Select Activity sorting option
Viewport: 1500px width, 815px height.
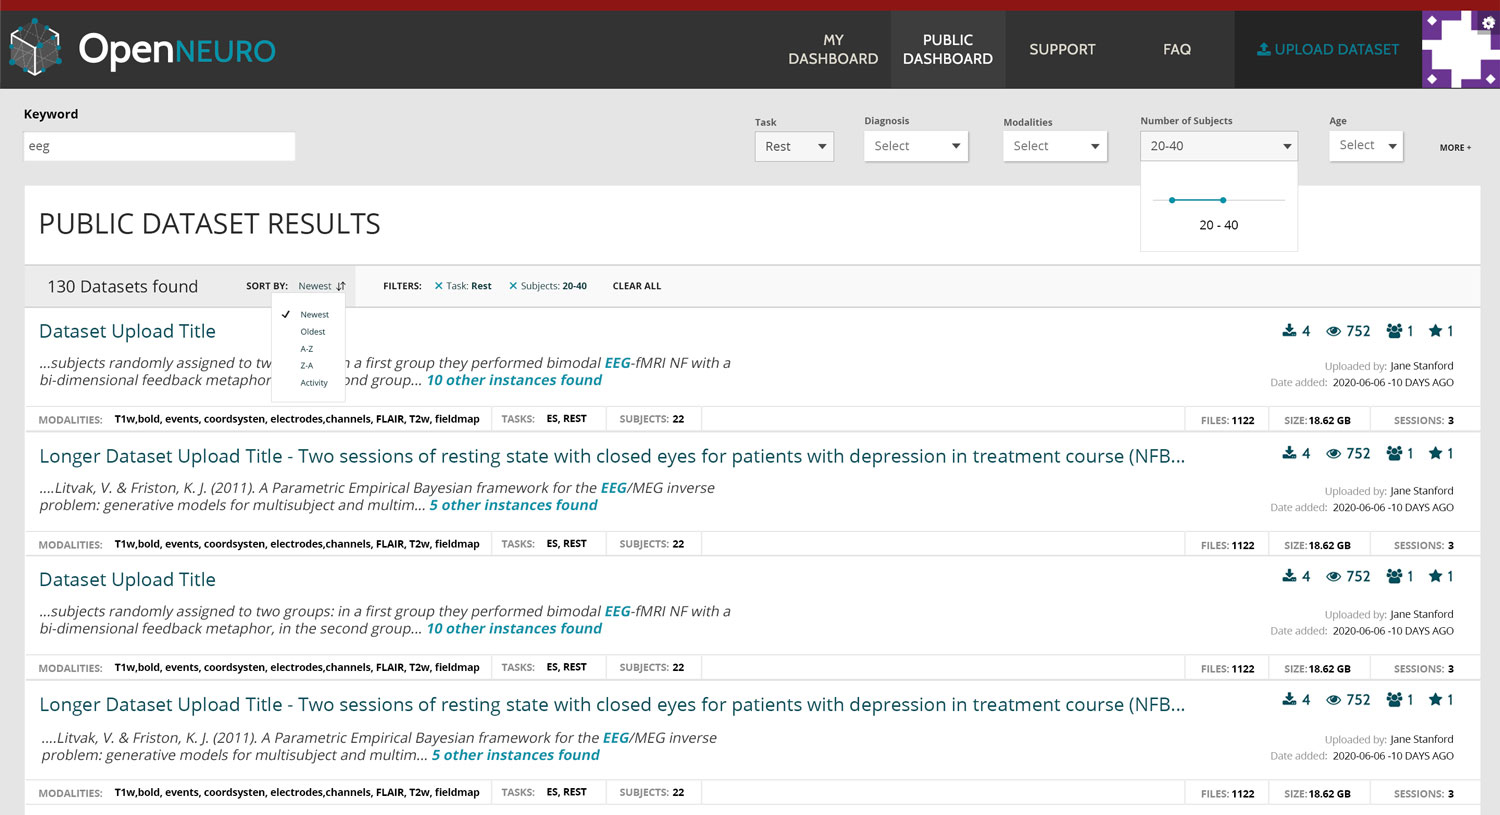[x=313, y=382]
